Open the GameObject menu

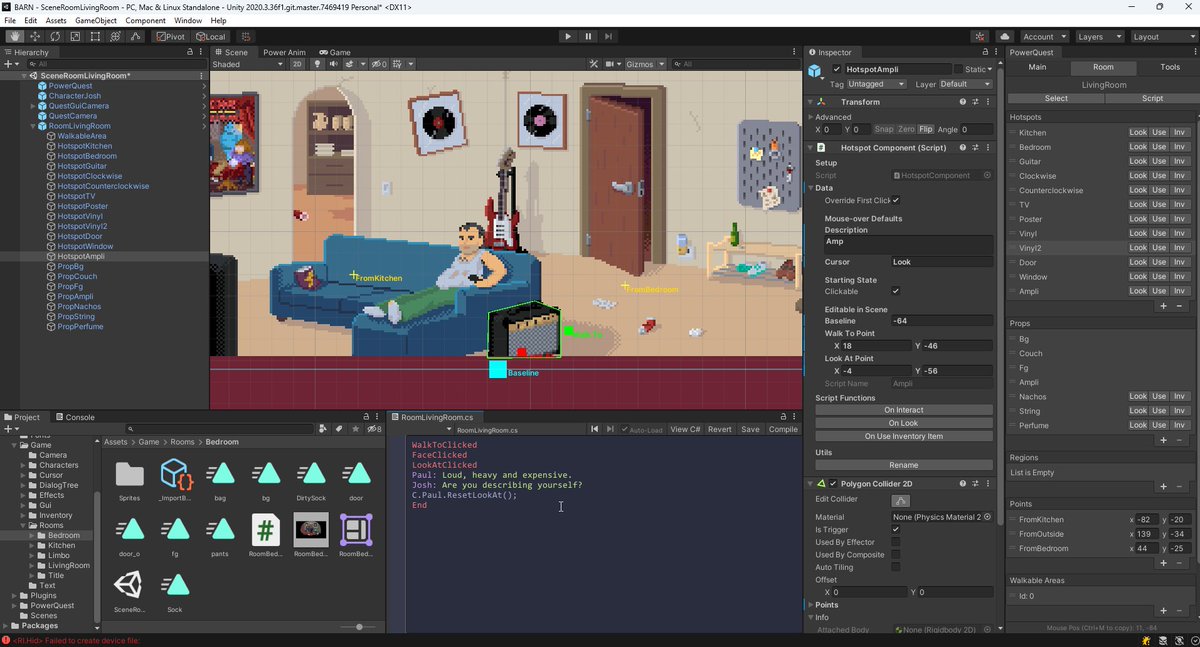[95, 20]
